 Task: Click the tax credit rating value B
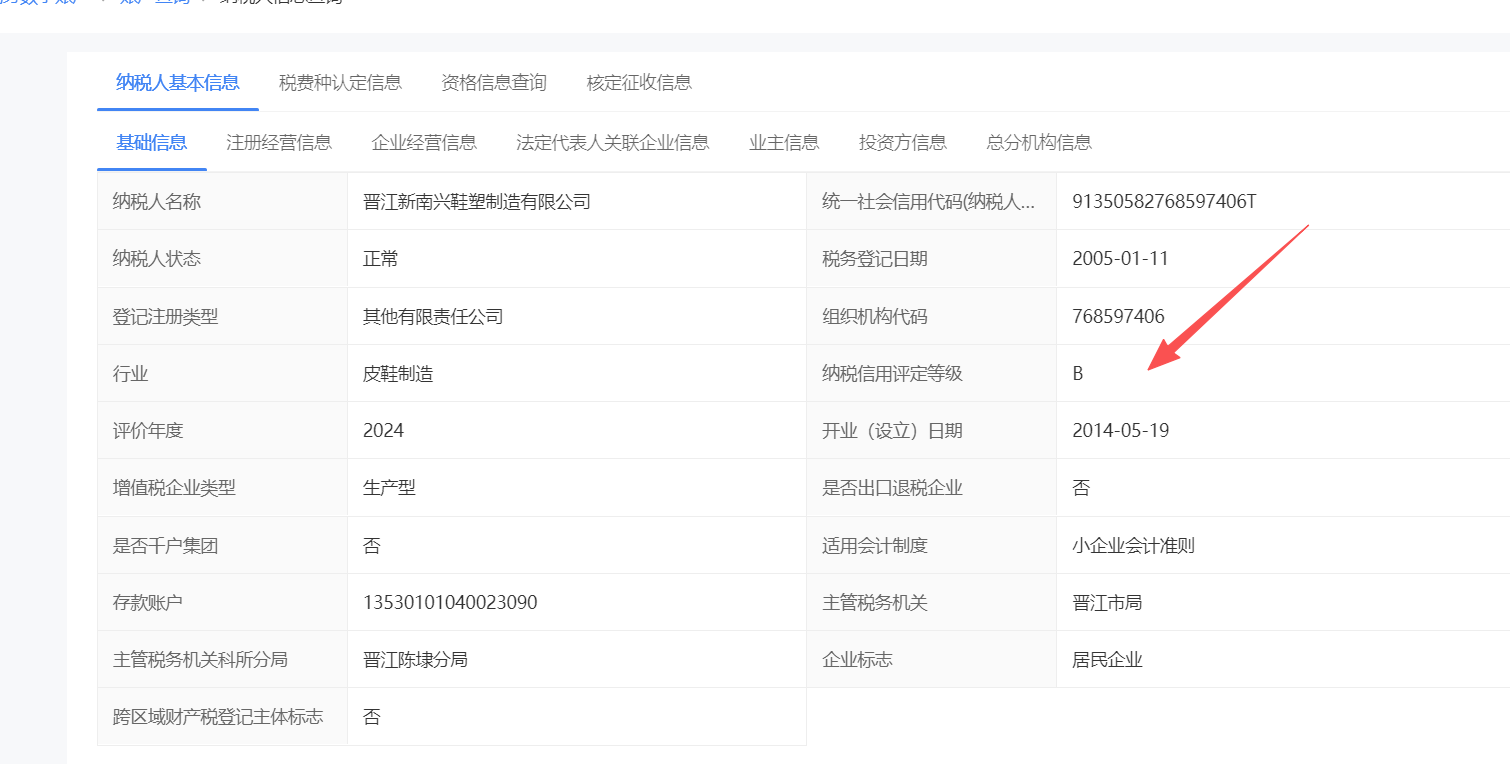1078,374
